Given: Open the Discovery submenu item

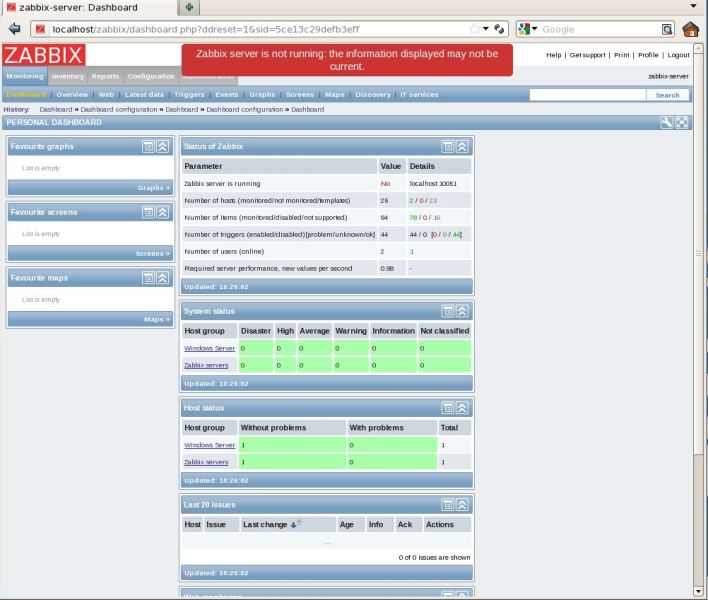Looking at the screenshot, I should pos(373,95).
